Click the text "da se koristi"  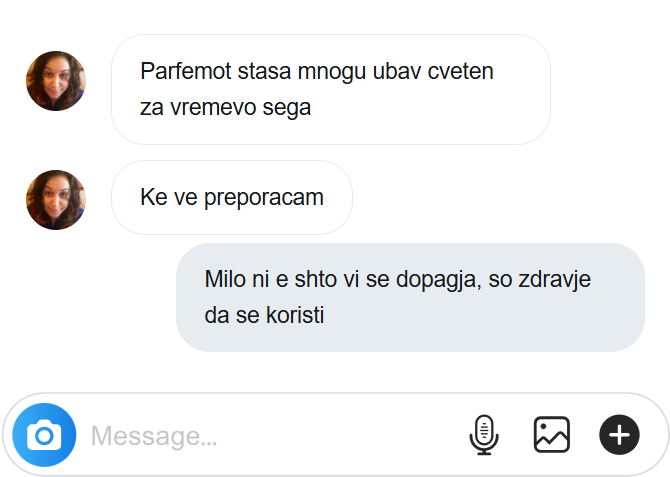(264, 315)
